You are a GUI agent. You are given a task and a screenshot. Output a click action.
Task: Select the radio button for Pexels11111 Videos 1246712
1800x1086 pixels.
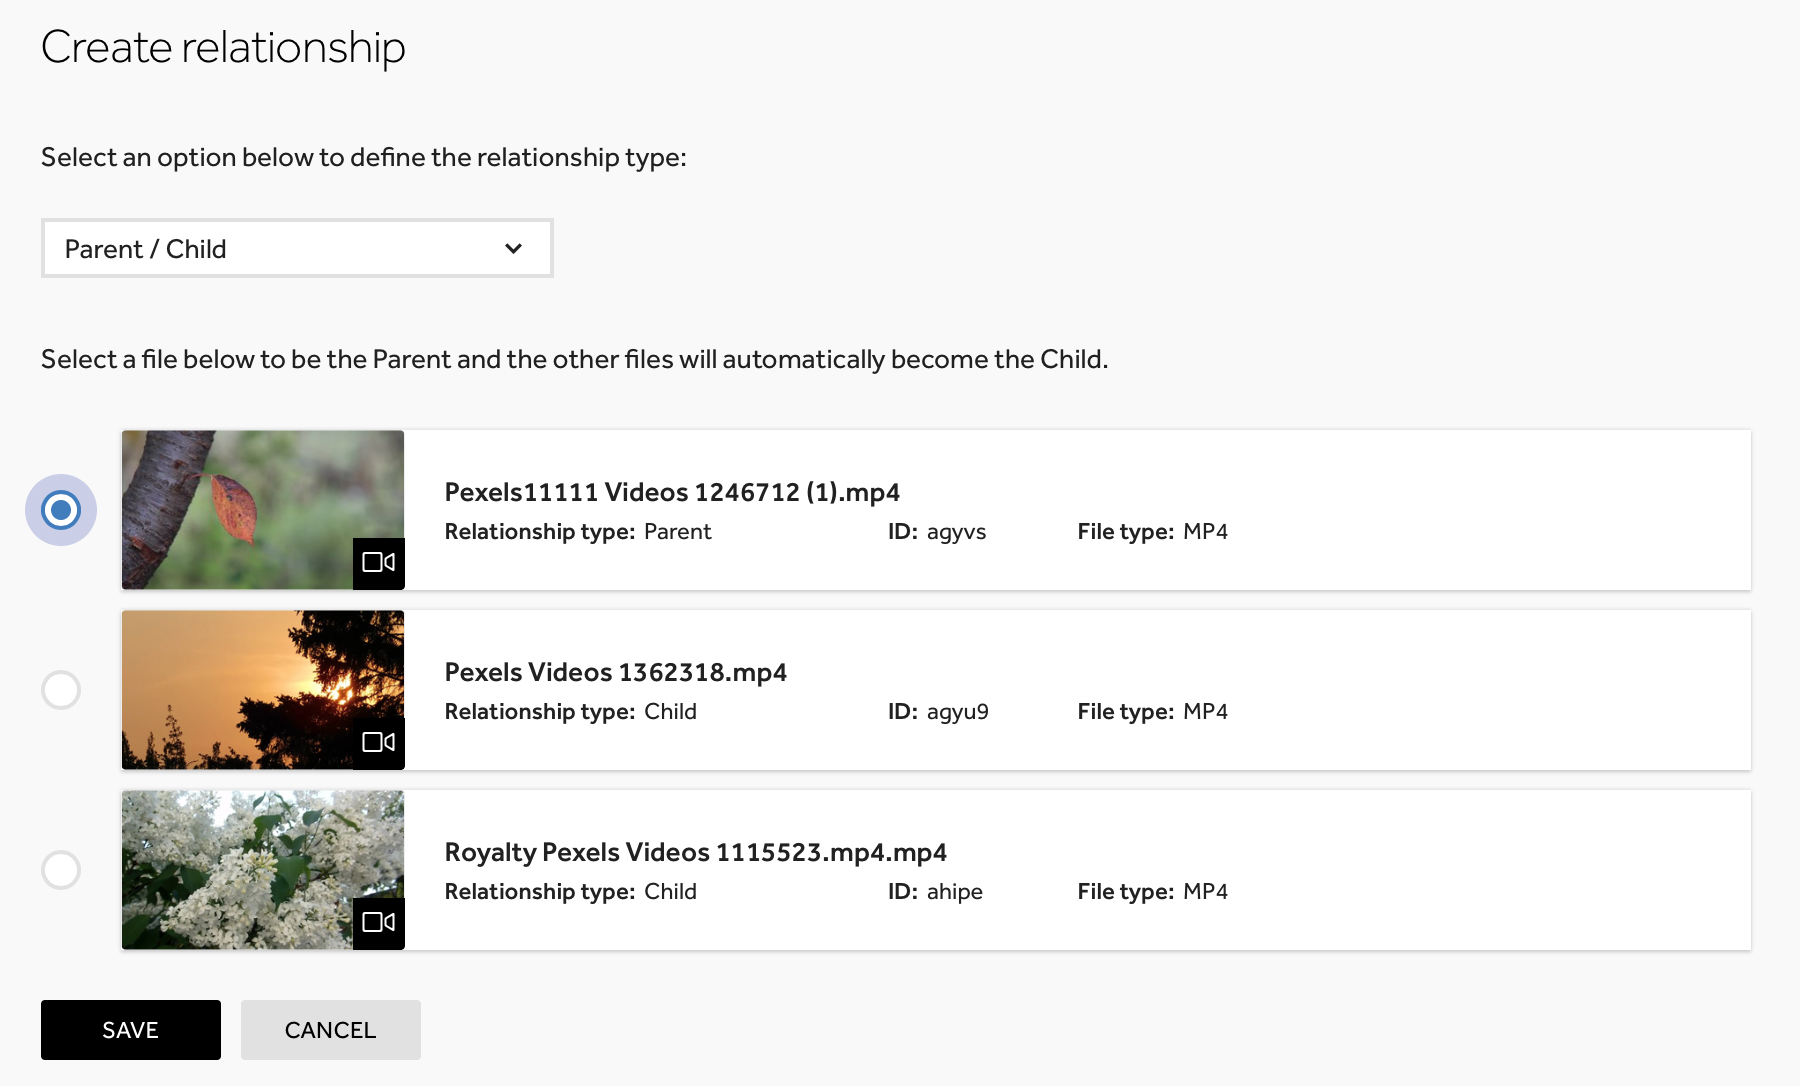coord(61,510)
